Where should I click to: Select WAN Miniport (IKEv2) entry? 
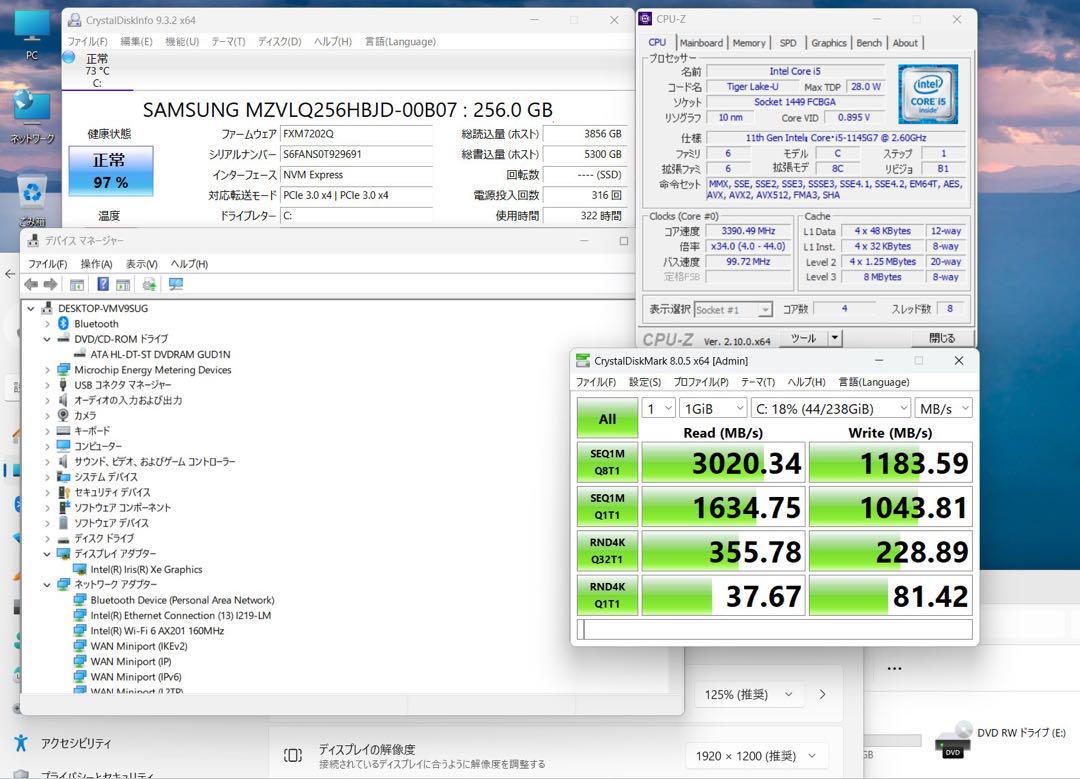(x=138, y=646)
